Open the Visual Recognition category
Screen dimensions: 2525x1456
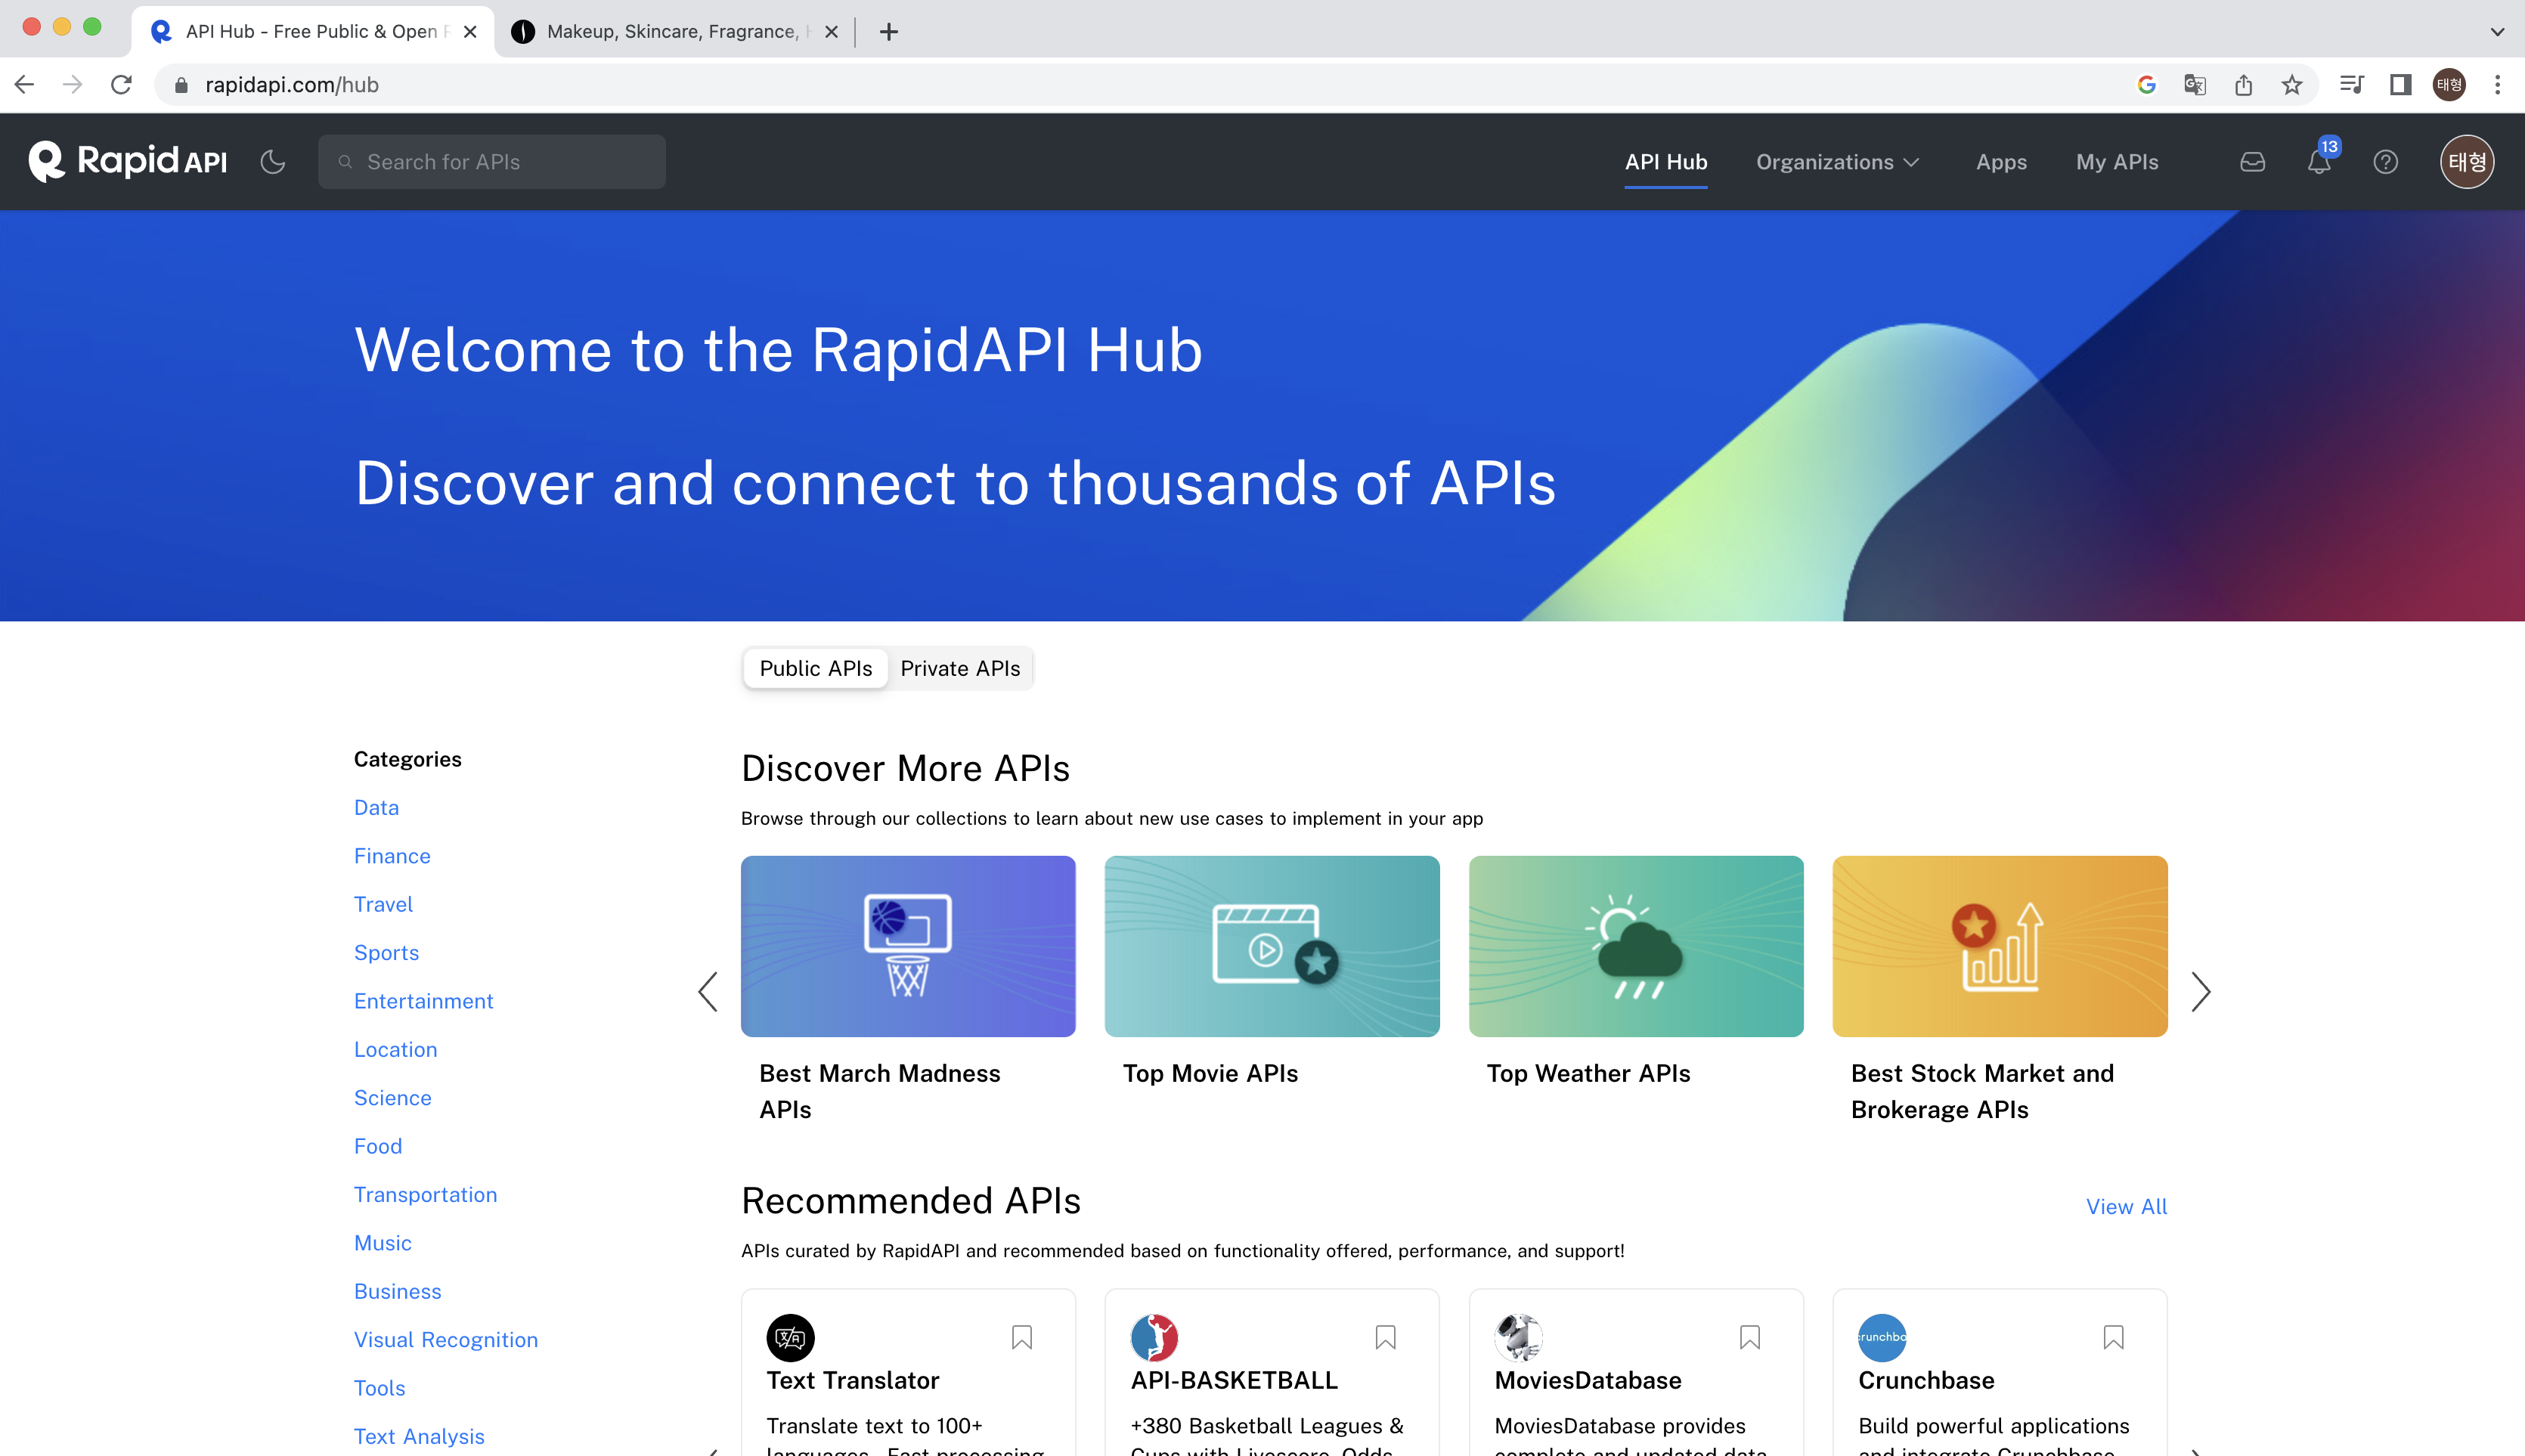click(x=445, y=1339)
